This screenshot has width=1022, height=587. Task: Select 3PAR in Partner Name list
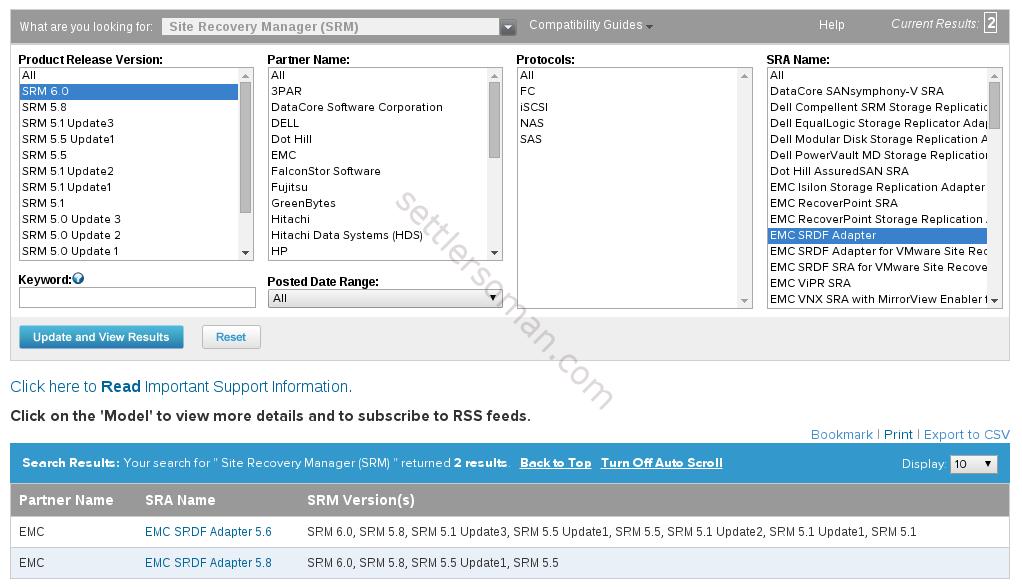(x=378, y=91)
